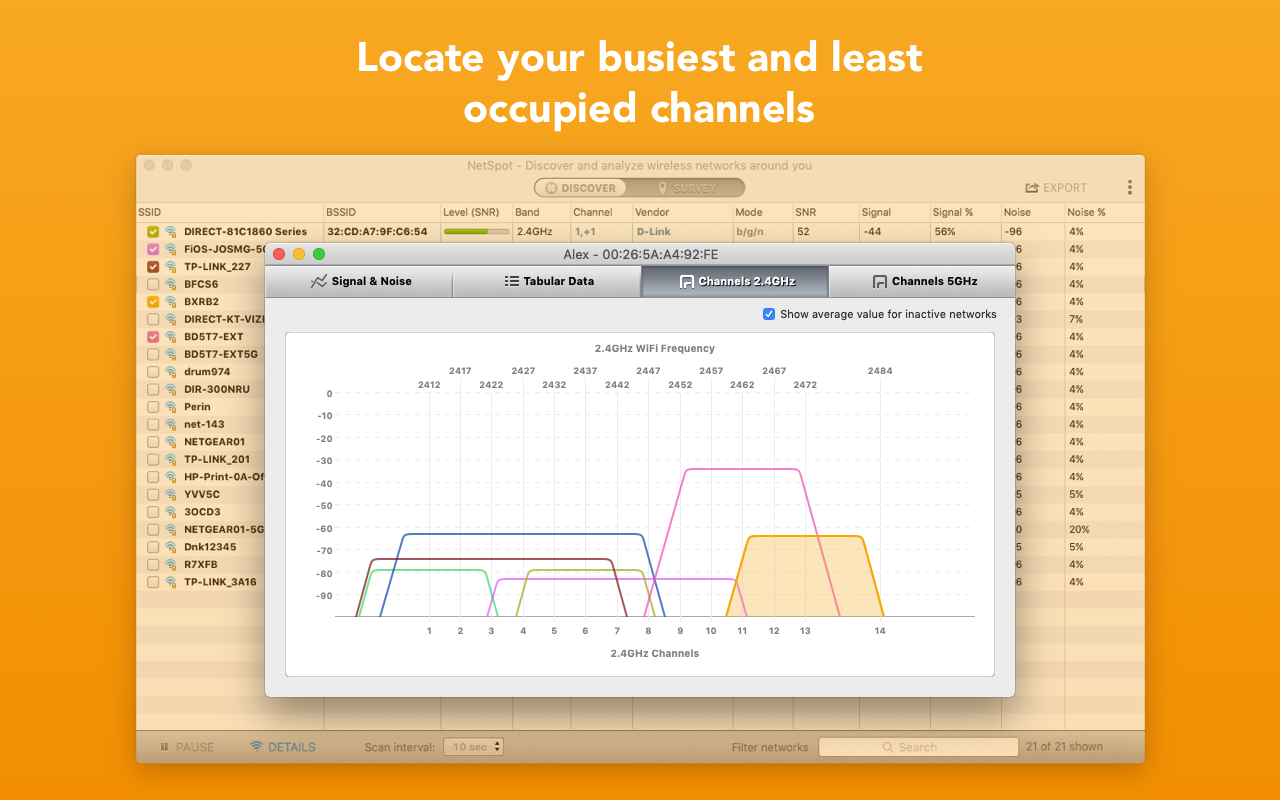The height and width of the screenshot is (800, 1280).
Task: Open the Tabular Data tab
Action: 547,282
